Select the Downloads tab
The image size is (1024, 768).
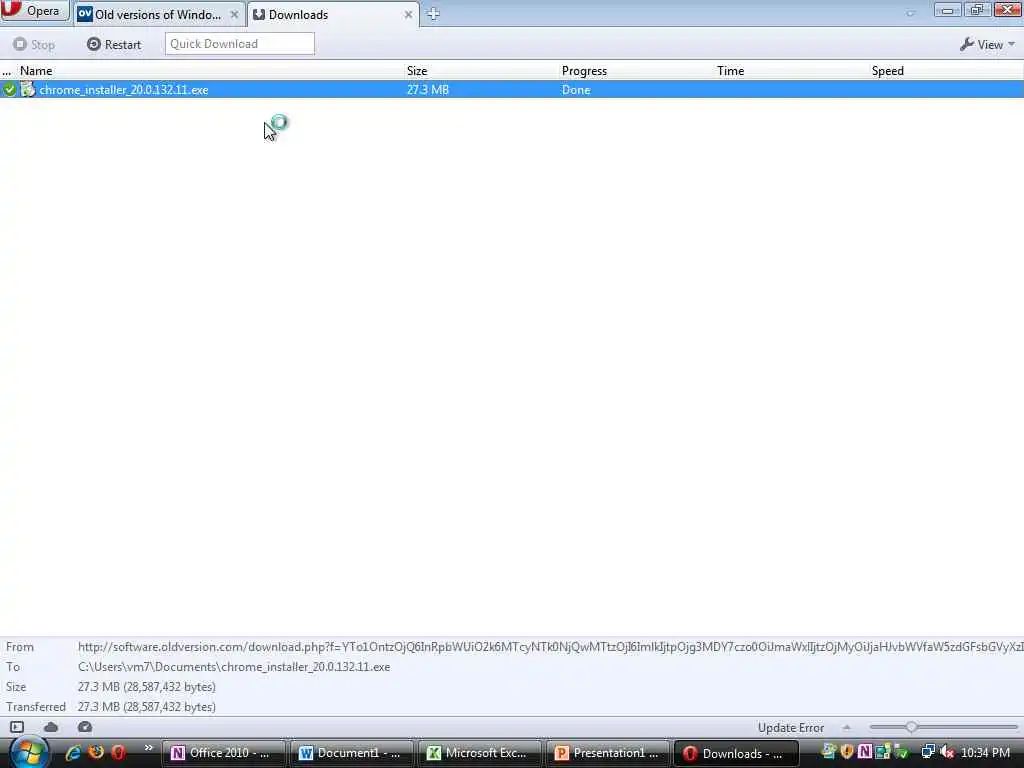(x=332, y=14)
